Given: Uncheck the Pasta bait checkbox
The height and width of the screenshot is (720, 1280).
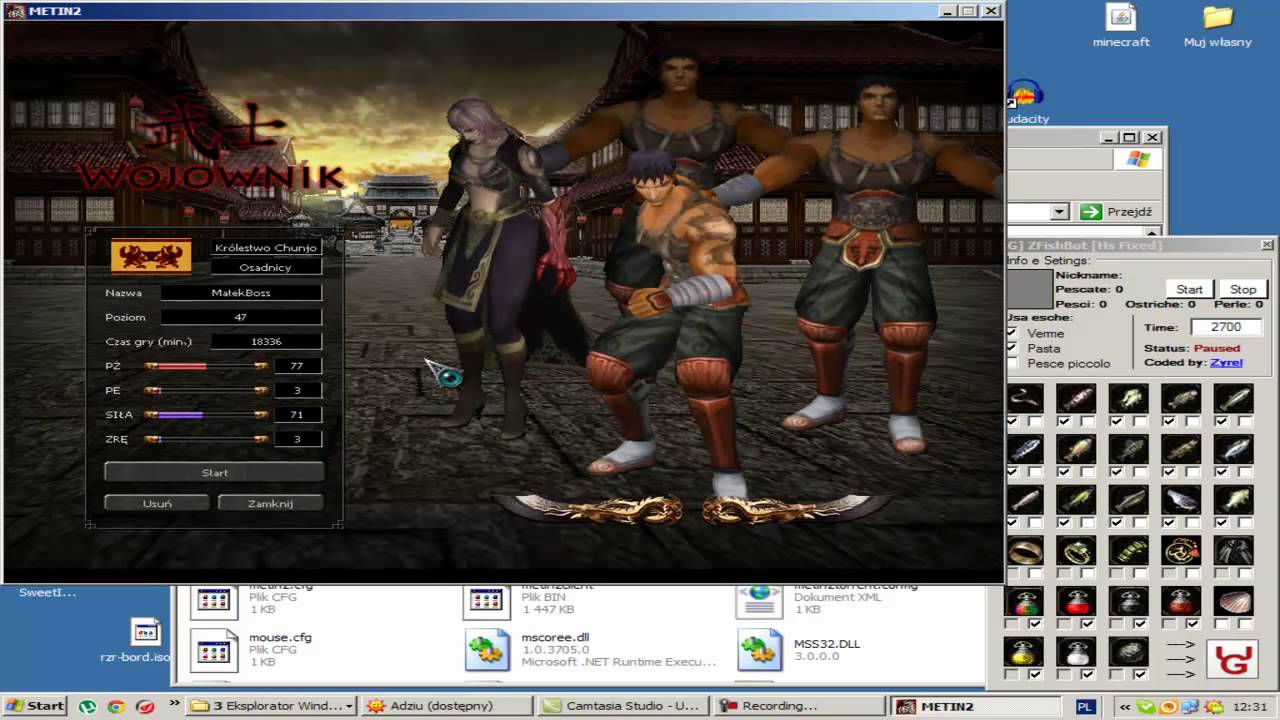Looking at the screenshot, I should click(x=1012, y=348).
